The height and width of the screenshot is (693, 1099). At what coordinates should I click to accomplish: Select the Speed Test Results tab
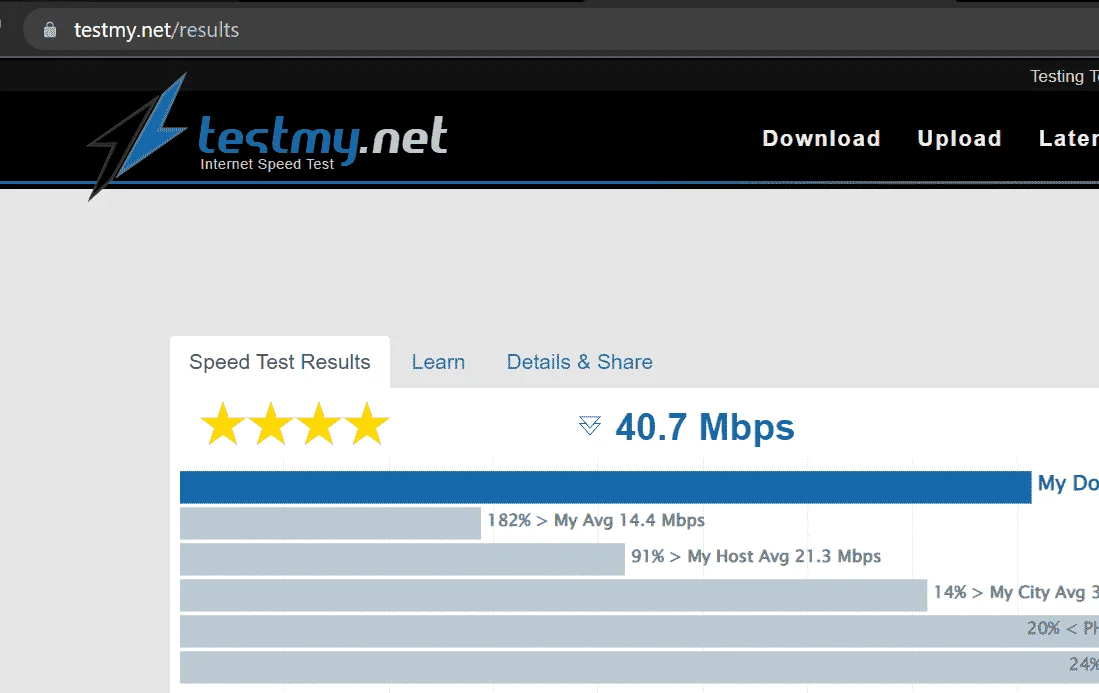280,362
